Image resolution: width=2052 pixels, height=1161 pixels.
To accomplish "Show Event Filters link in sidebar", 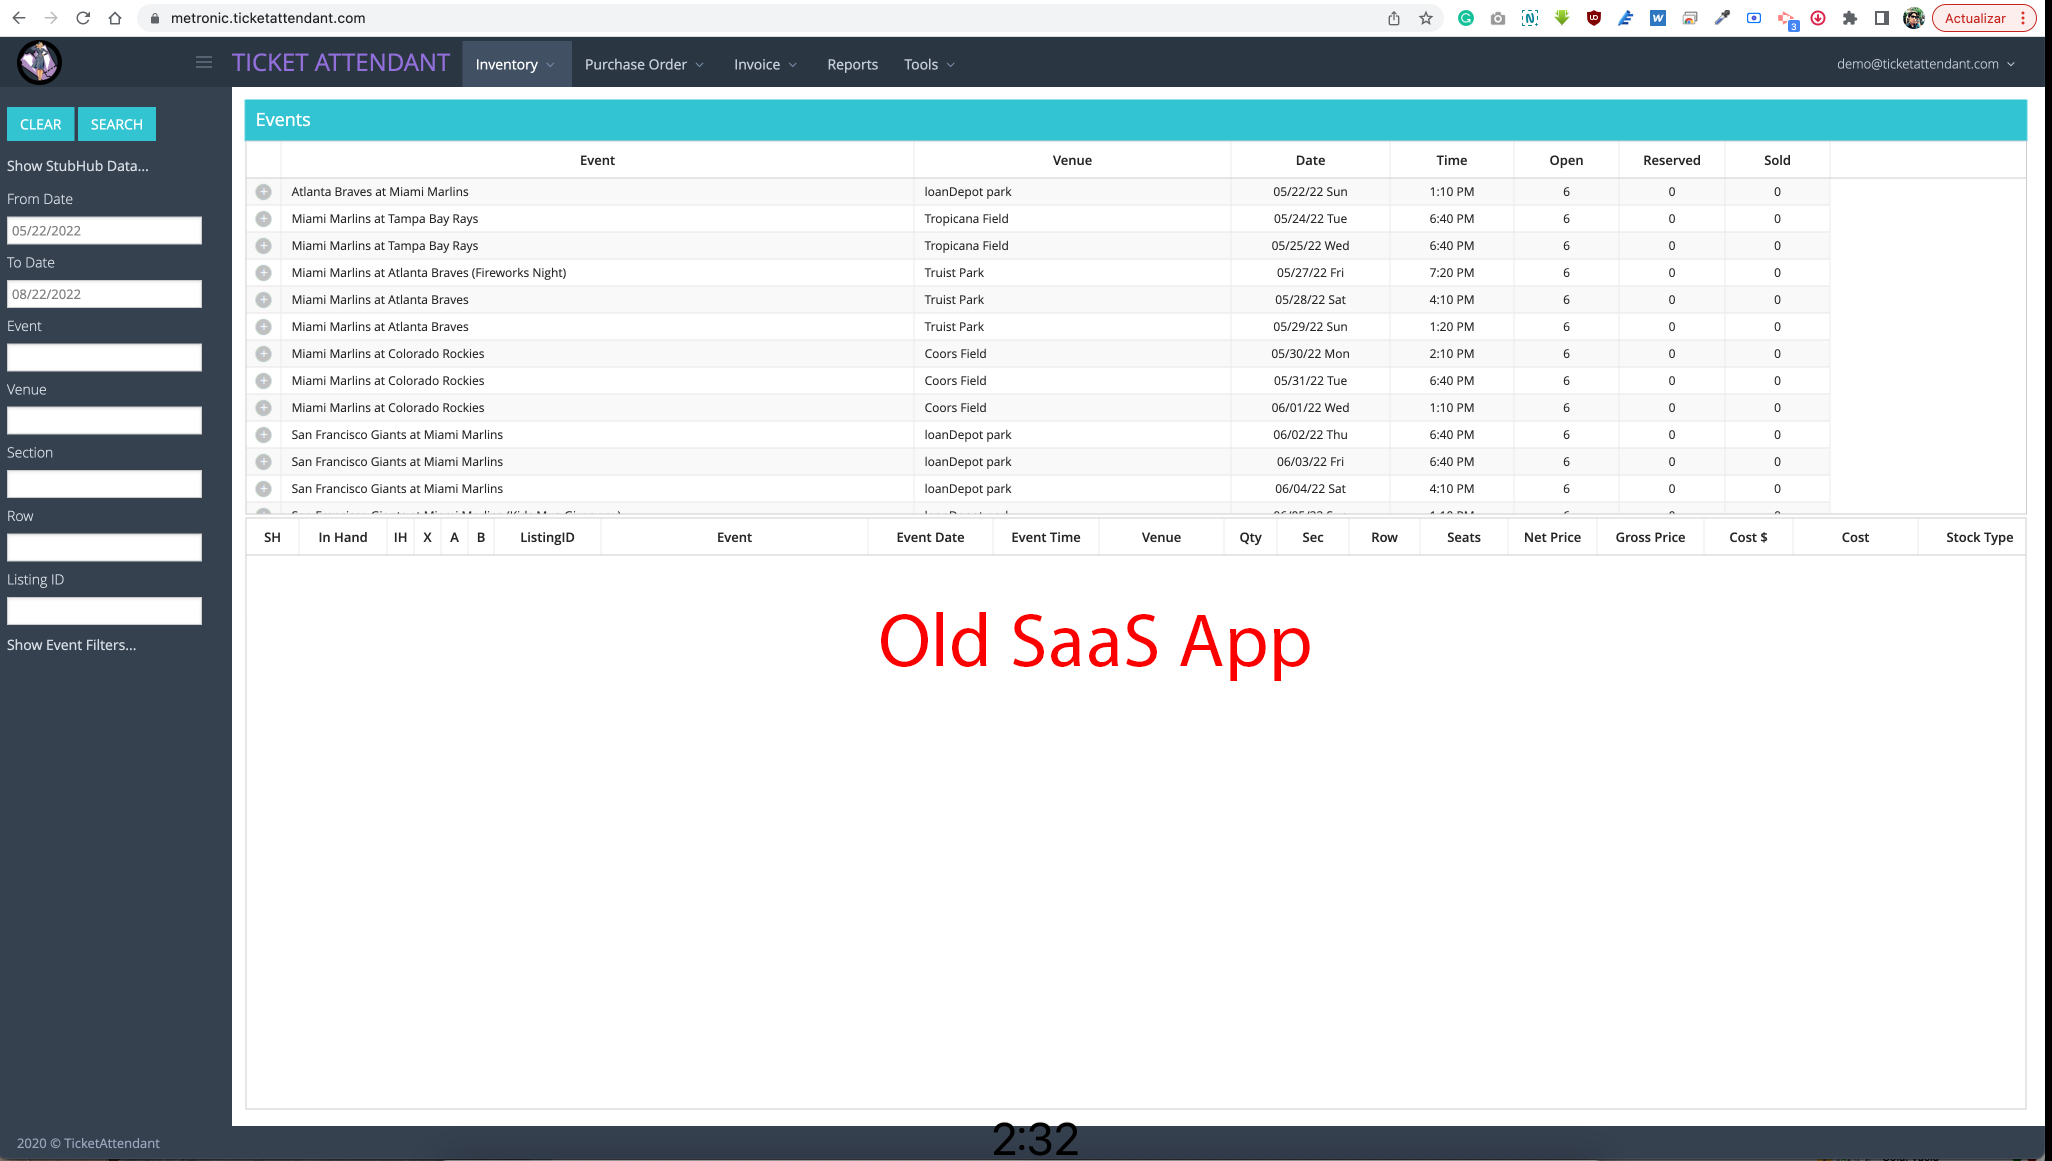I will (72, 645).
